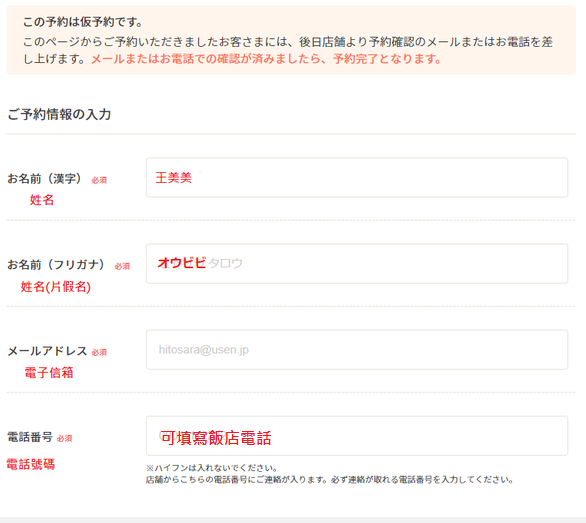Click the 必須 mark beside お名前（漢字）

tap(99, 180)
